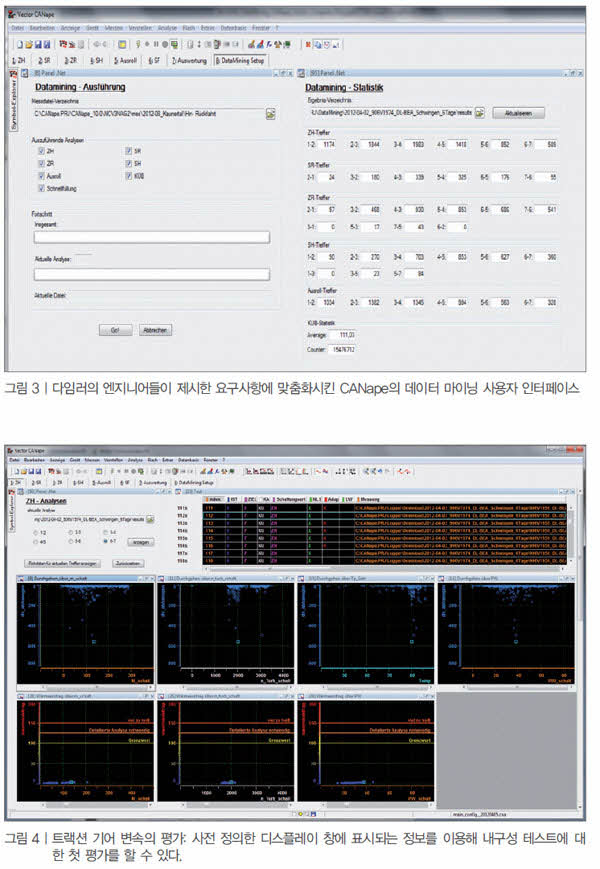Screen dimensions: 600x869
Task: Toggle the ZR analysis checkbox
Action: click(x=41, y=163)
